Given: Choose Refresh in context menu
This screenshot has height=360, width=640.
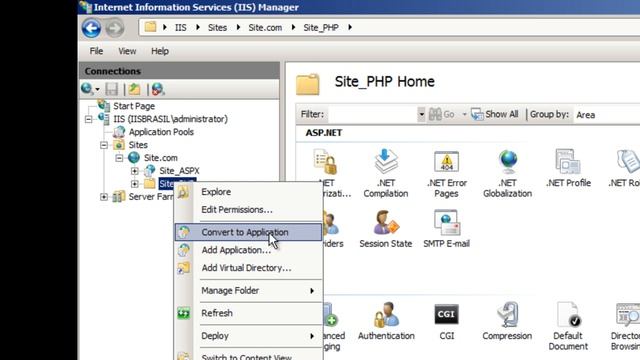Looking at the screenshot, I should click(249, 313).
